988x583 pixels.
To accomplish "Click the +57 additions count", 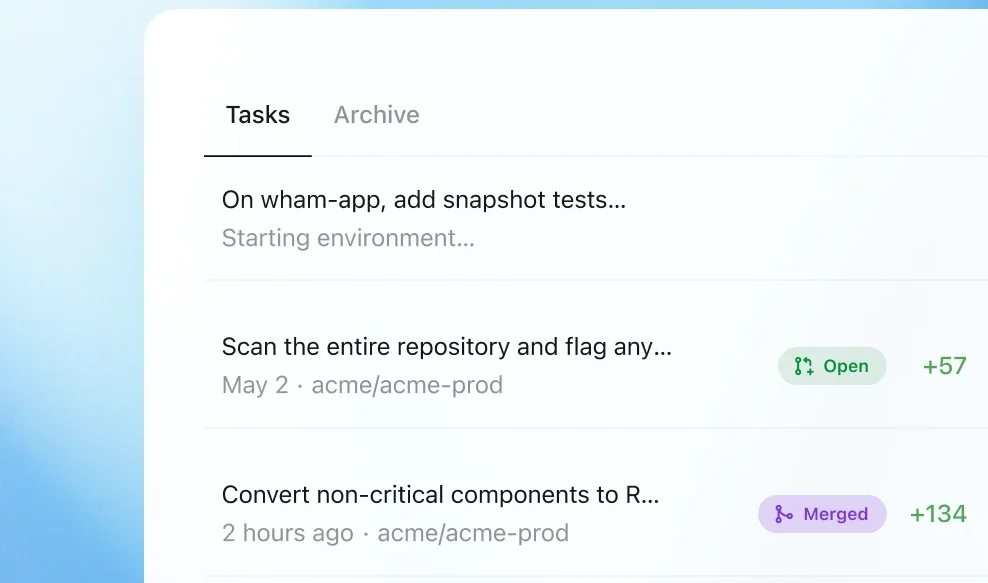I will pyautogui.click(x=944, y=366).
